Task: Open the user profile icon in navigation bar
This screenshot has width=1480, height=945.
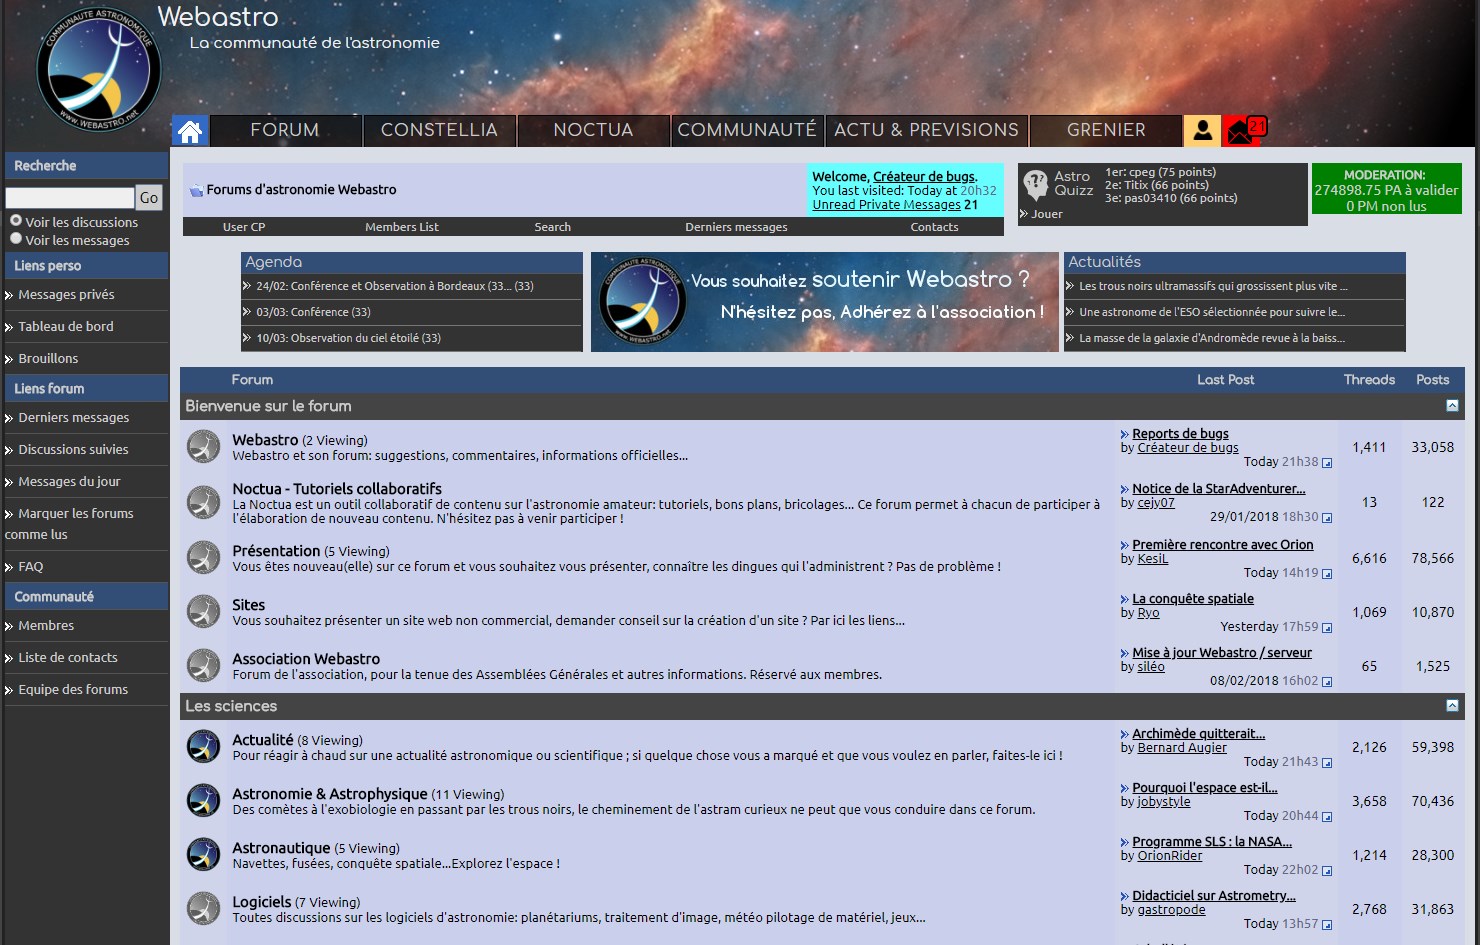Action: click(x=1202, y=131)
